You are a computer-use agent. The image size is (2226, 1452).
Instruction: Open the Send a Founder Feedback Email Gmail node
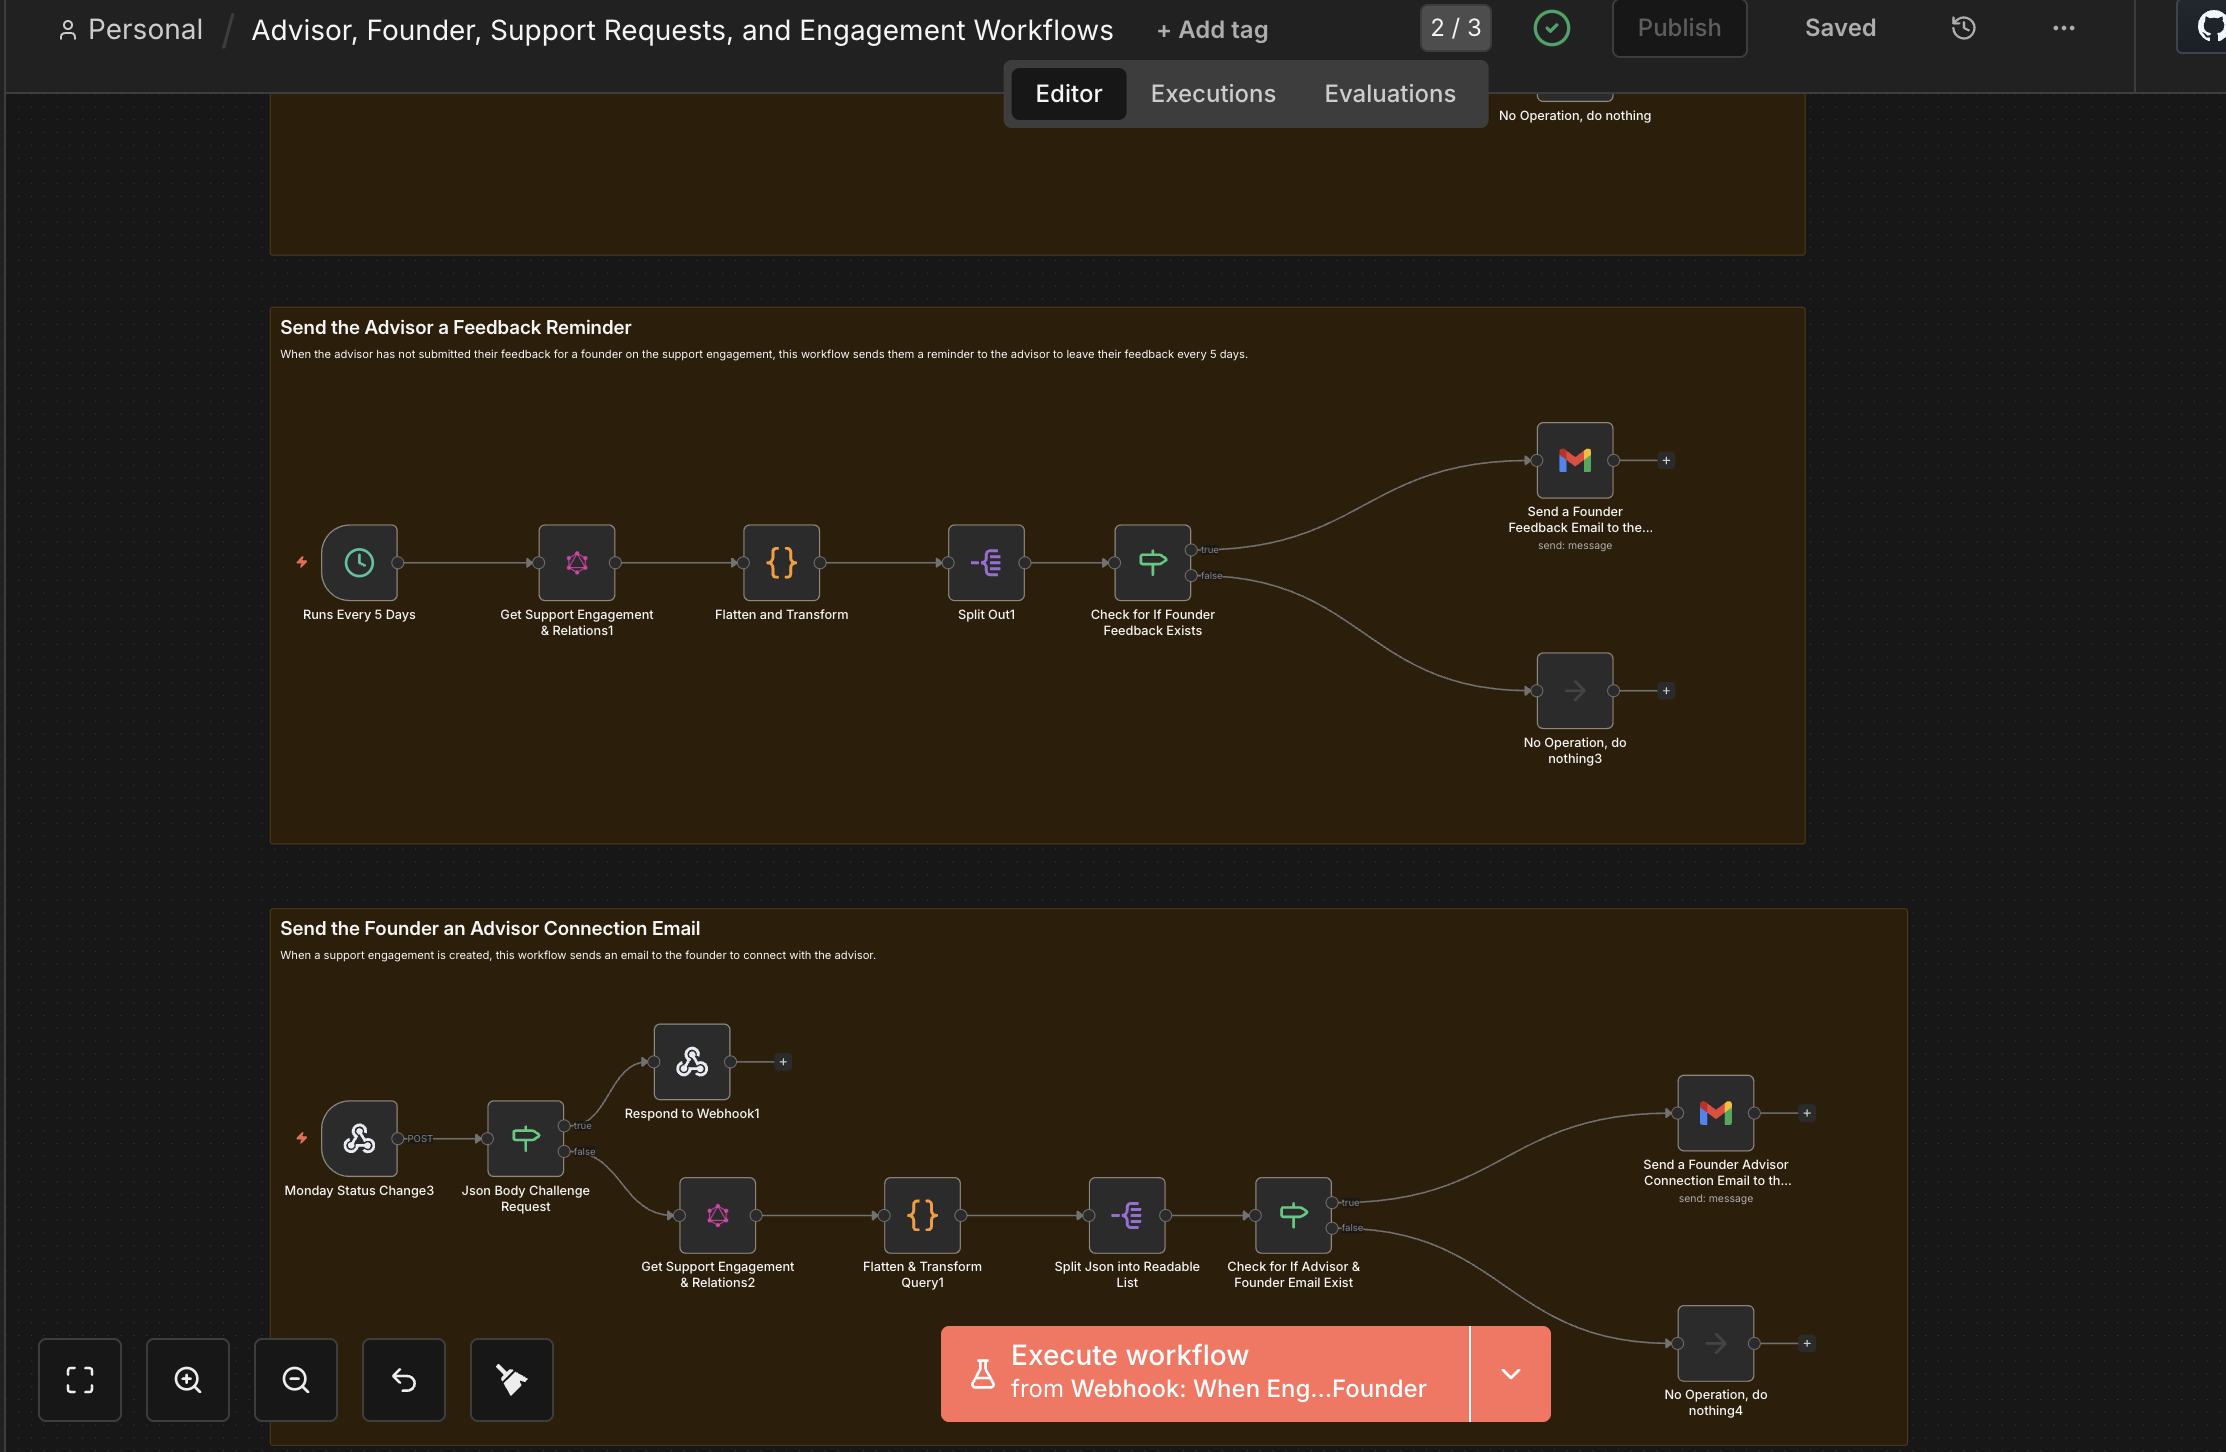pos(1574,461)
